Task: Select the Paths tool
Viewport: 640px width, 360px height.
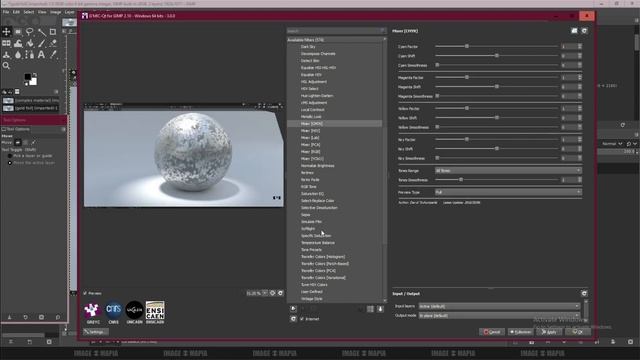Action: (29, 54)
